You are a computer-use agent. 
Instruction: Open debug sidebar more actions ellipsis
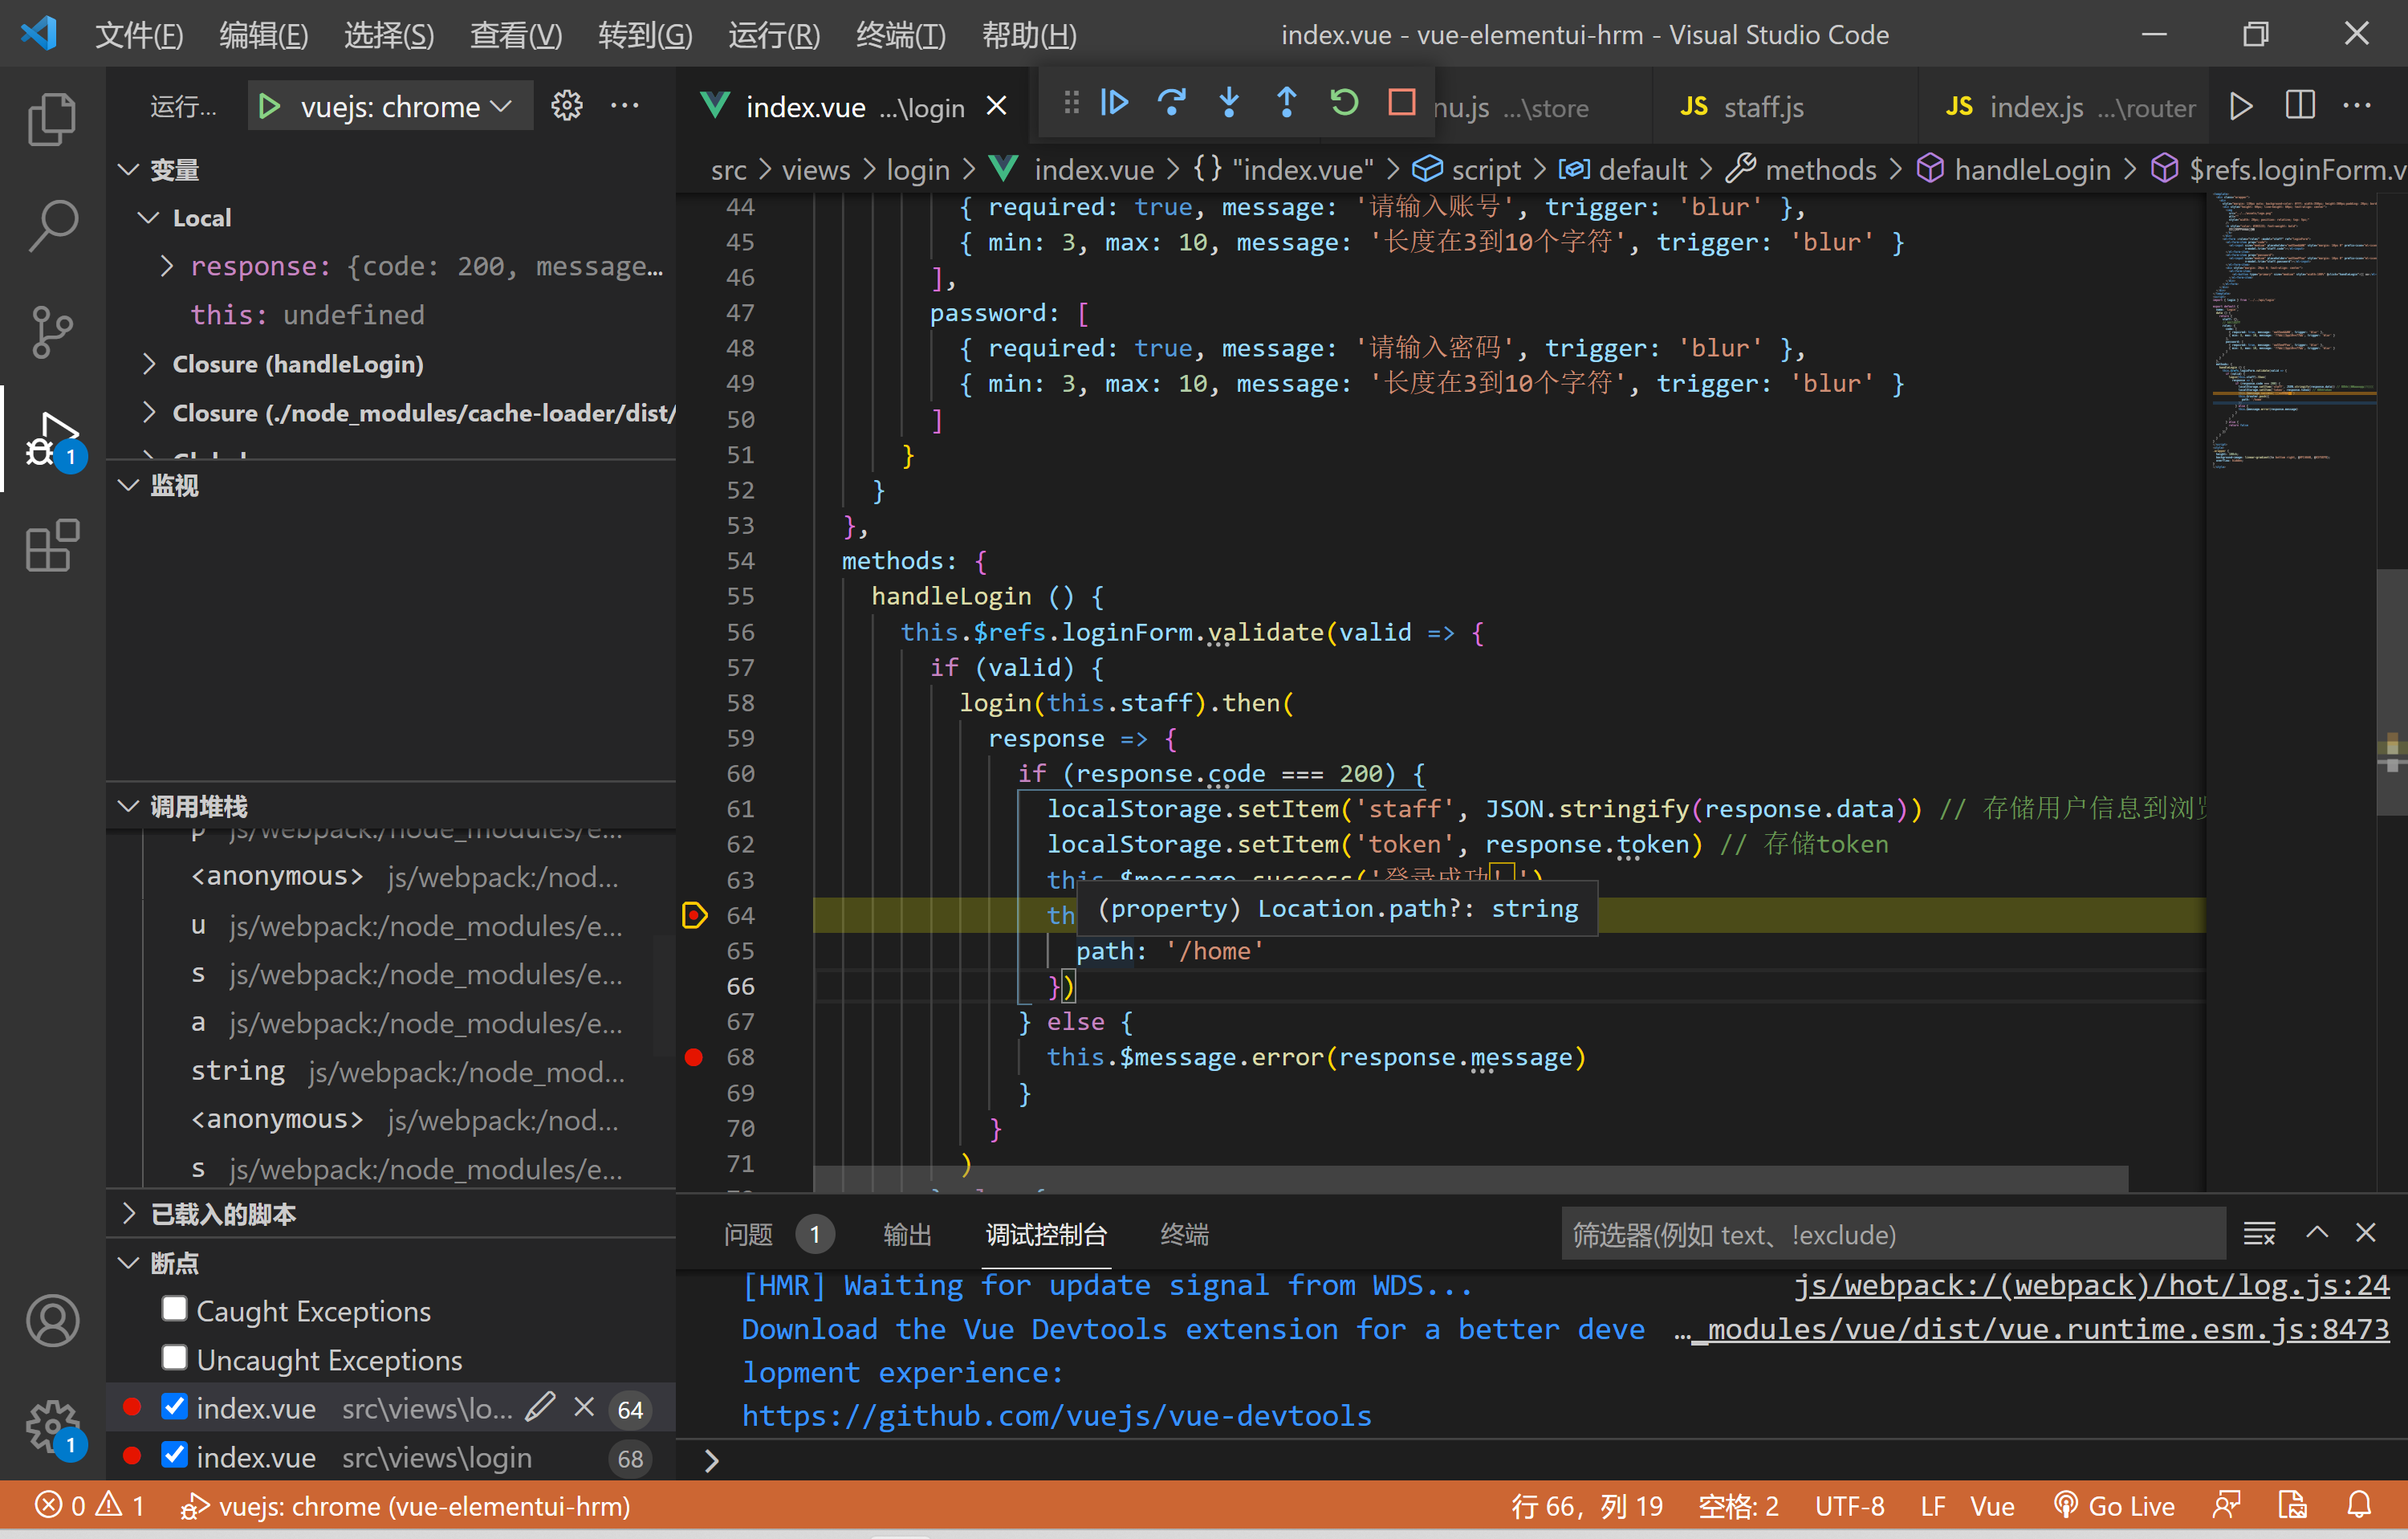coord(625,106)
